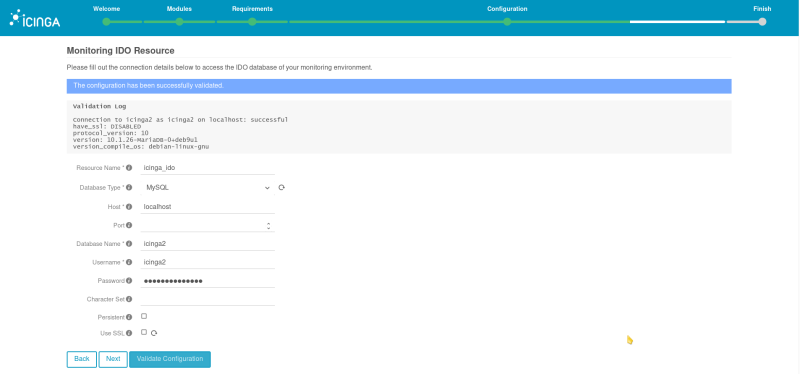This screenshot has height=374, width=800.
Task: Click the Back button
Action: pos(82,359)
